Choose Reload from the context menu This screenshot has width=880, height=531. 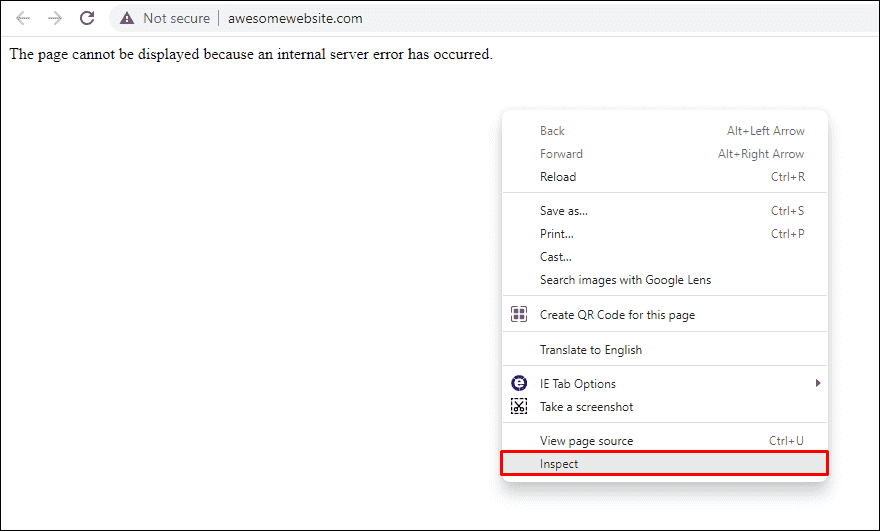point(665,177)
